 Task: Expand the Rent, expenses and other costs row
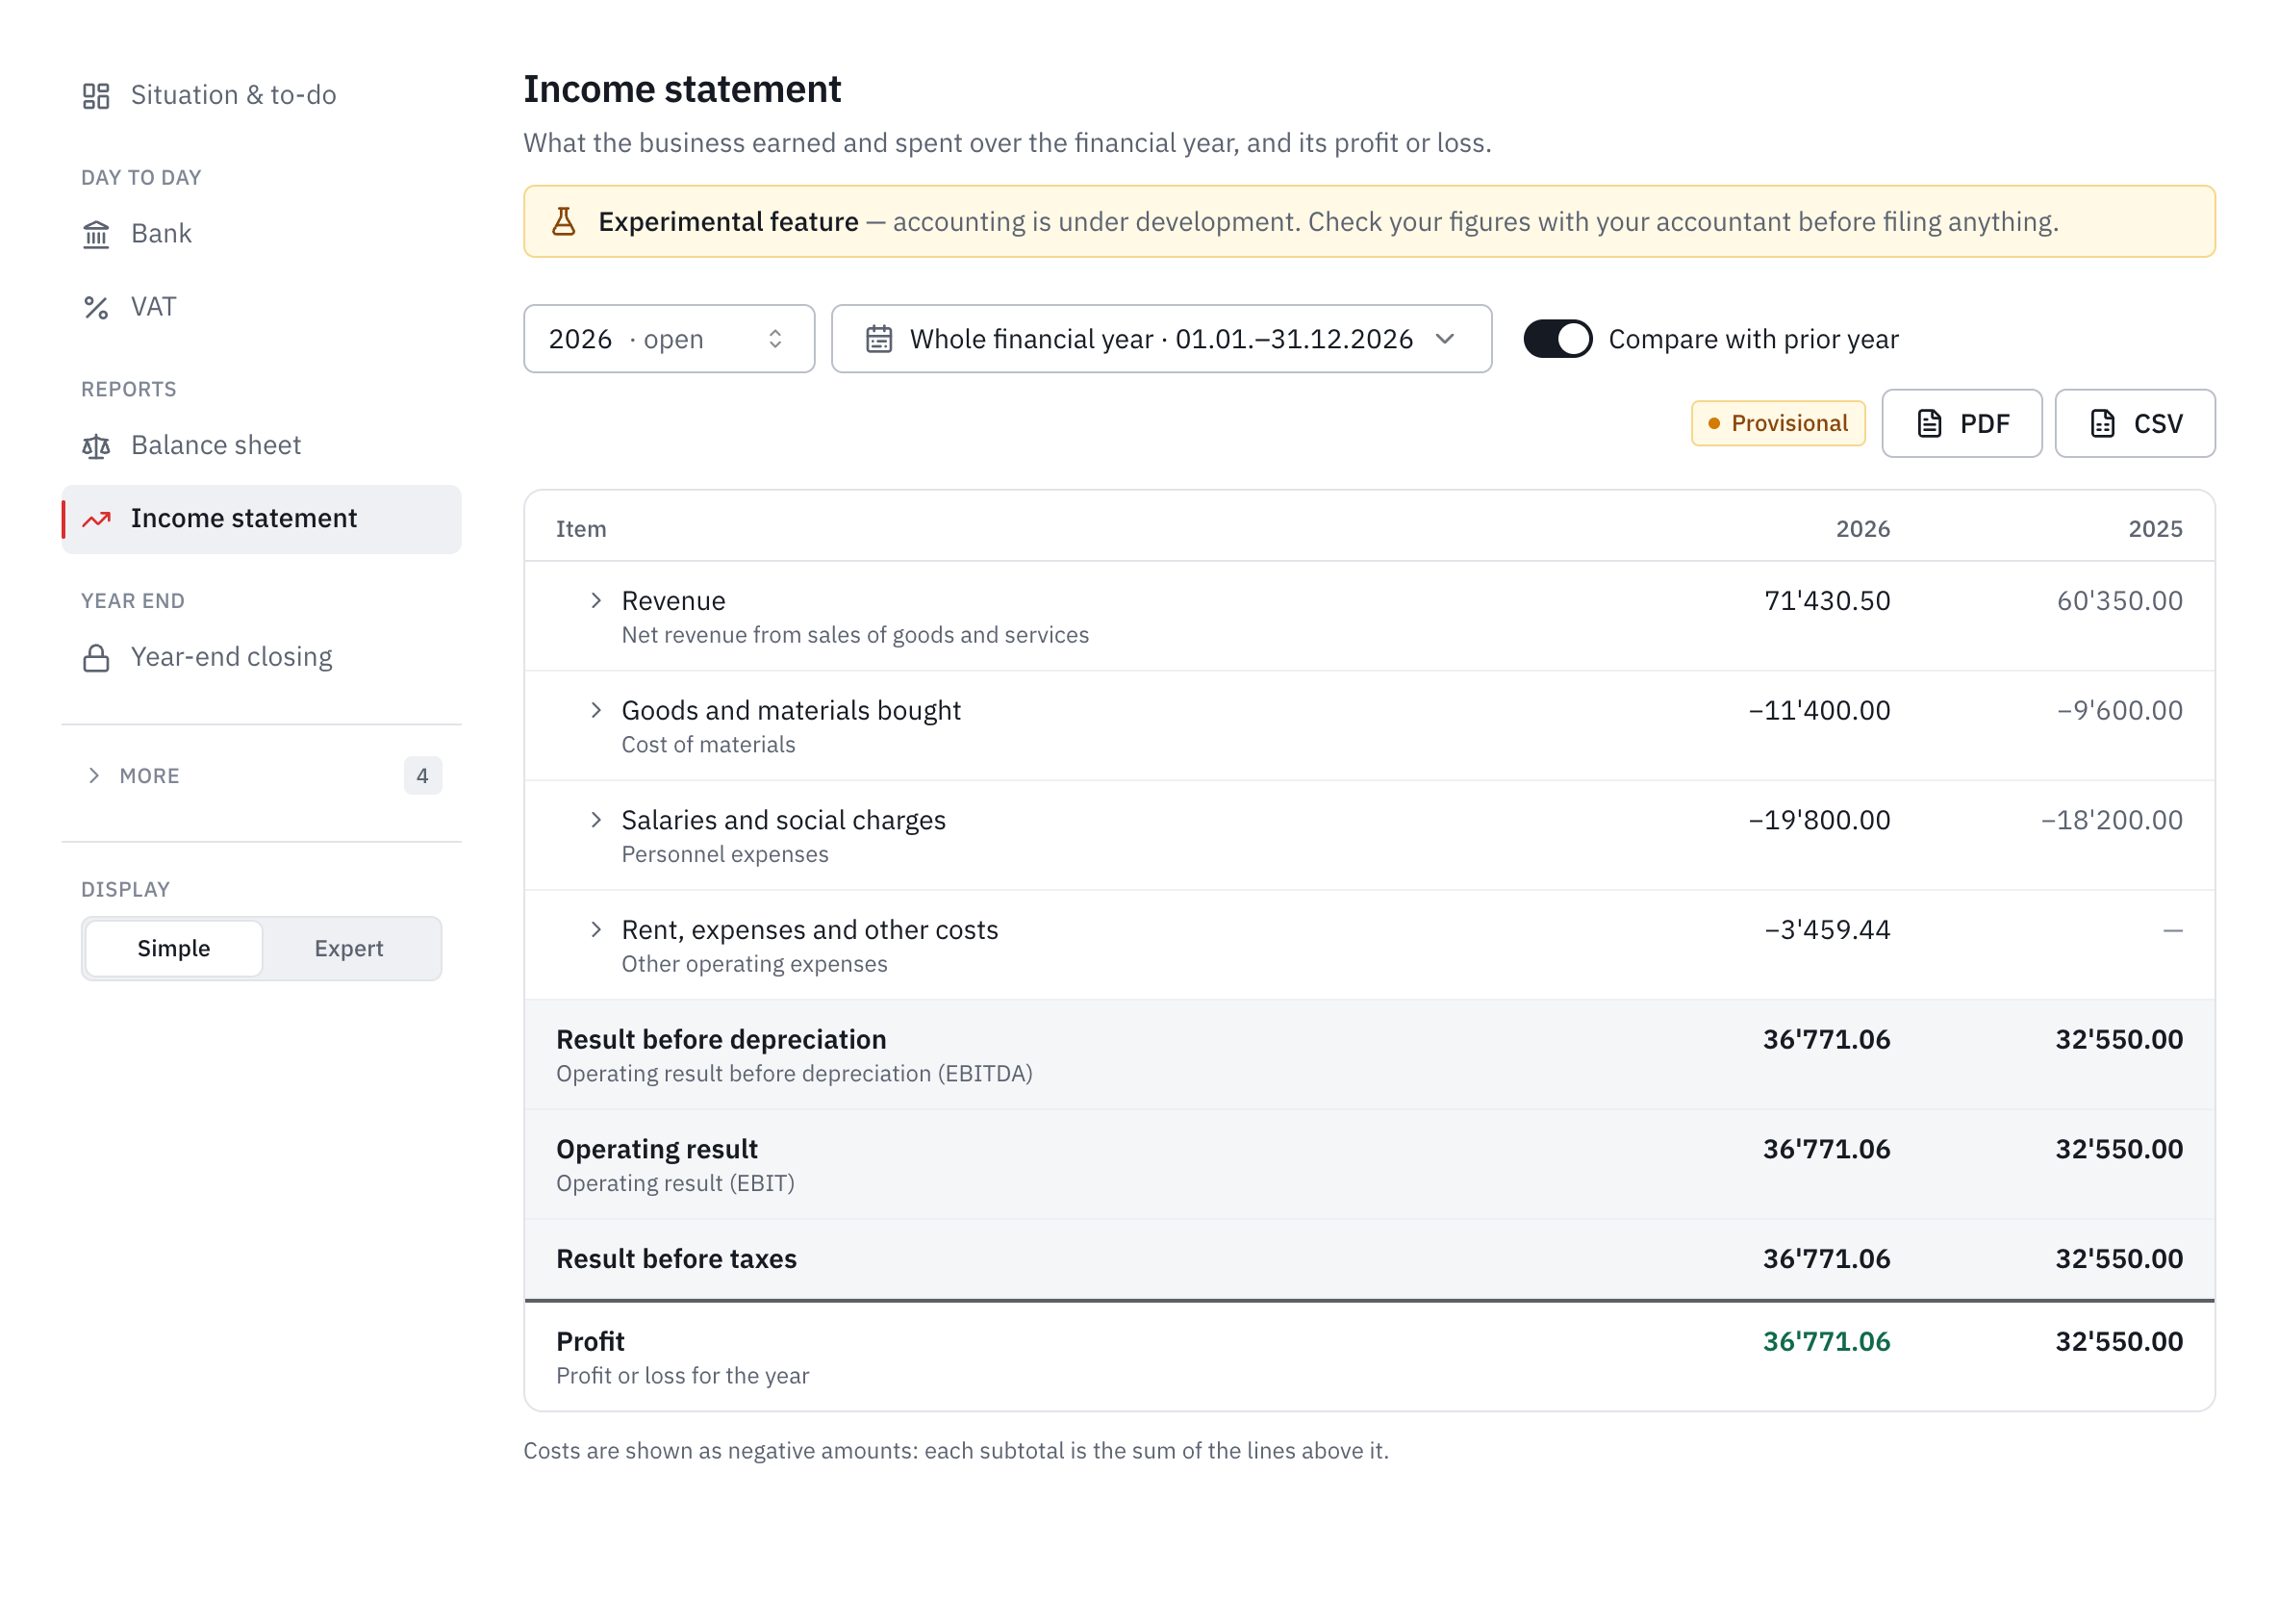596,930
